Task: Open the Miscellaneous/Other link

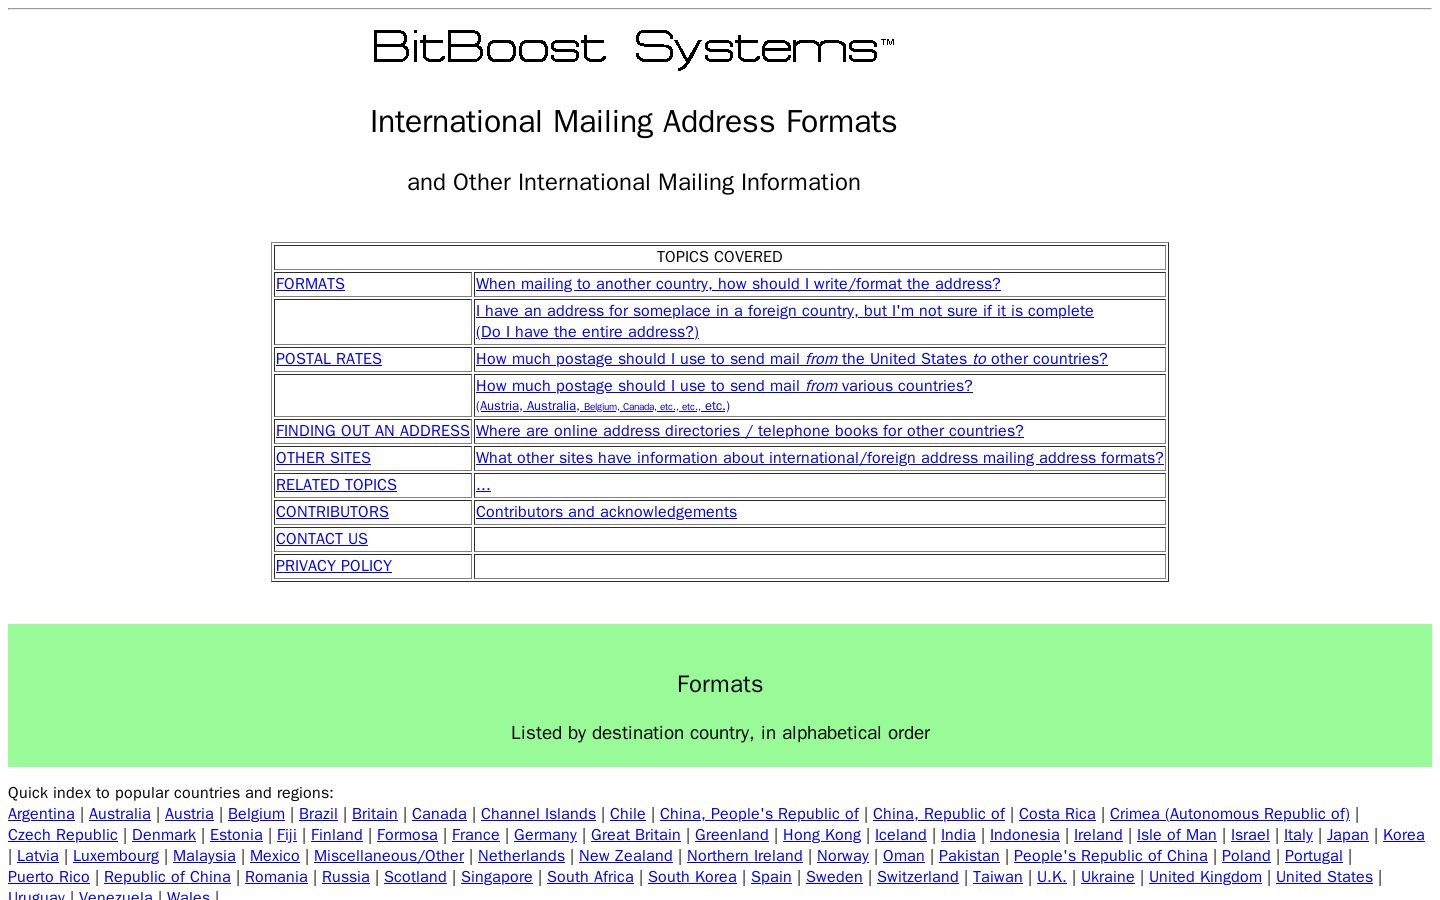Action: pyautogui.click(x=389, y=856)
